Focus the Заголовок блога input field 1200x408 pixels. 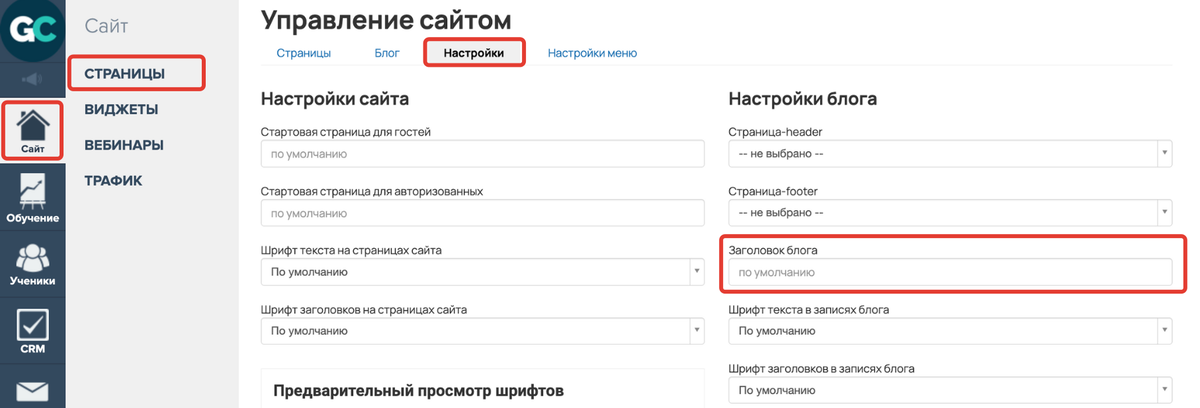coord(950,272)
